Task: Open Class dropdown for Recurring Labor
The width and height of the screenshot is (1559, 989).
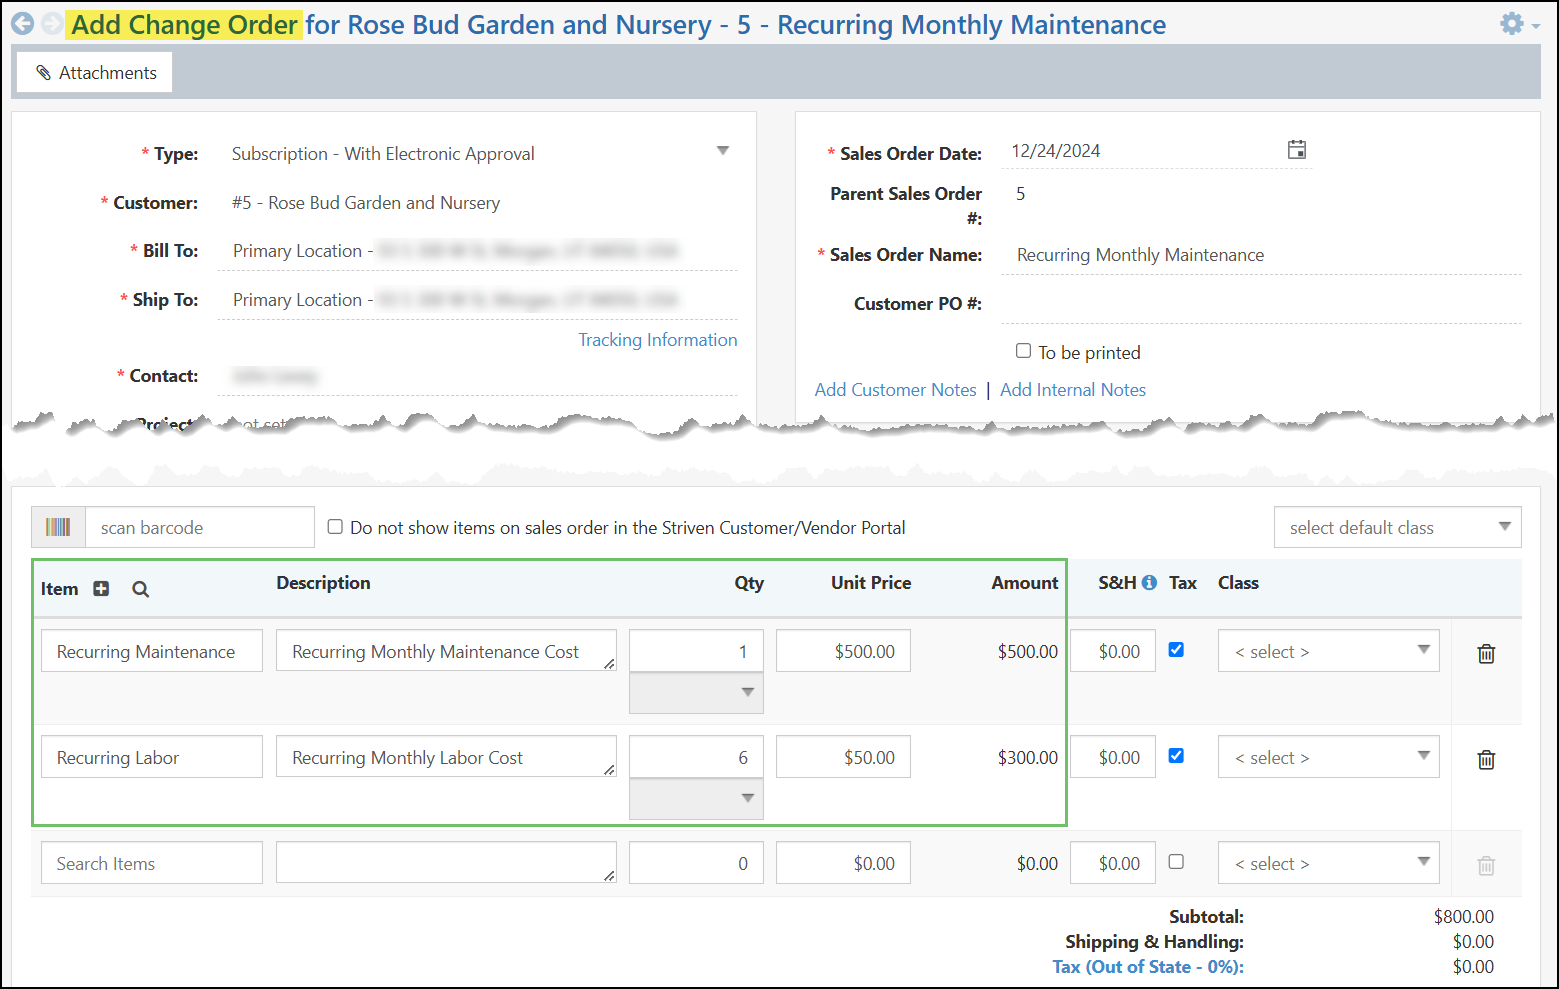Action: point(1328,757)
